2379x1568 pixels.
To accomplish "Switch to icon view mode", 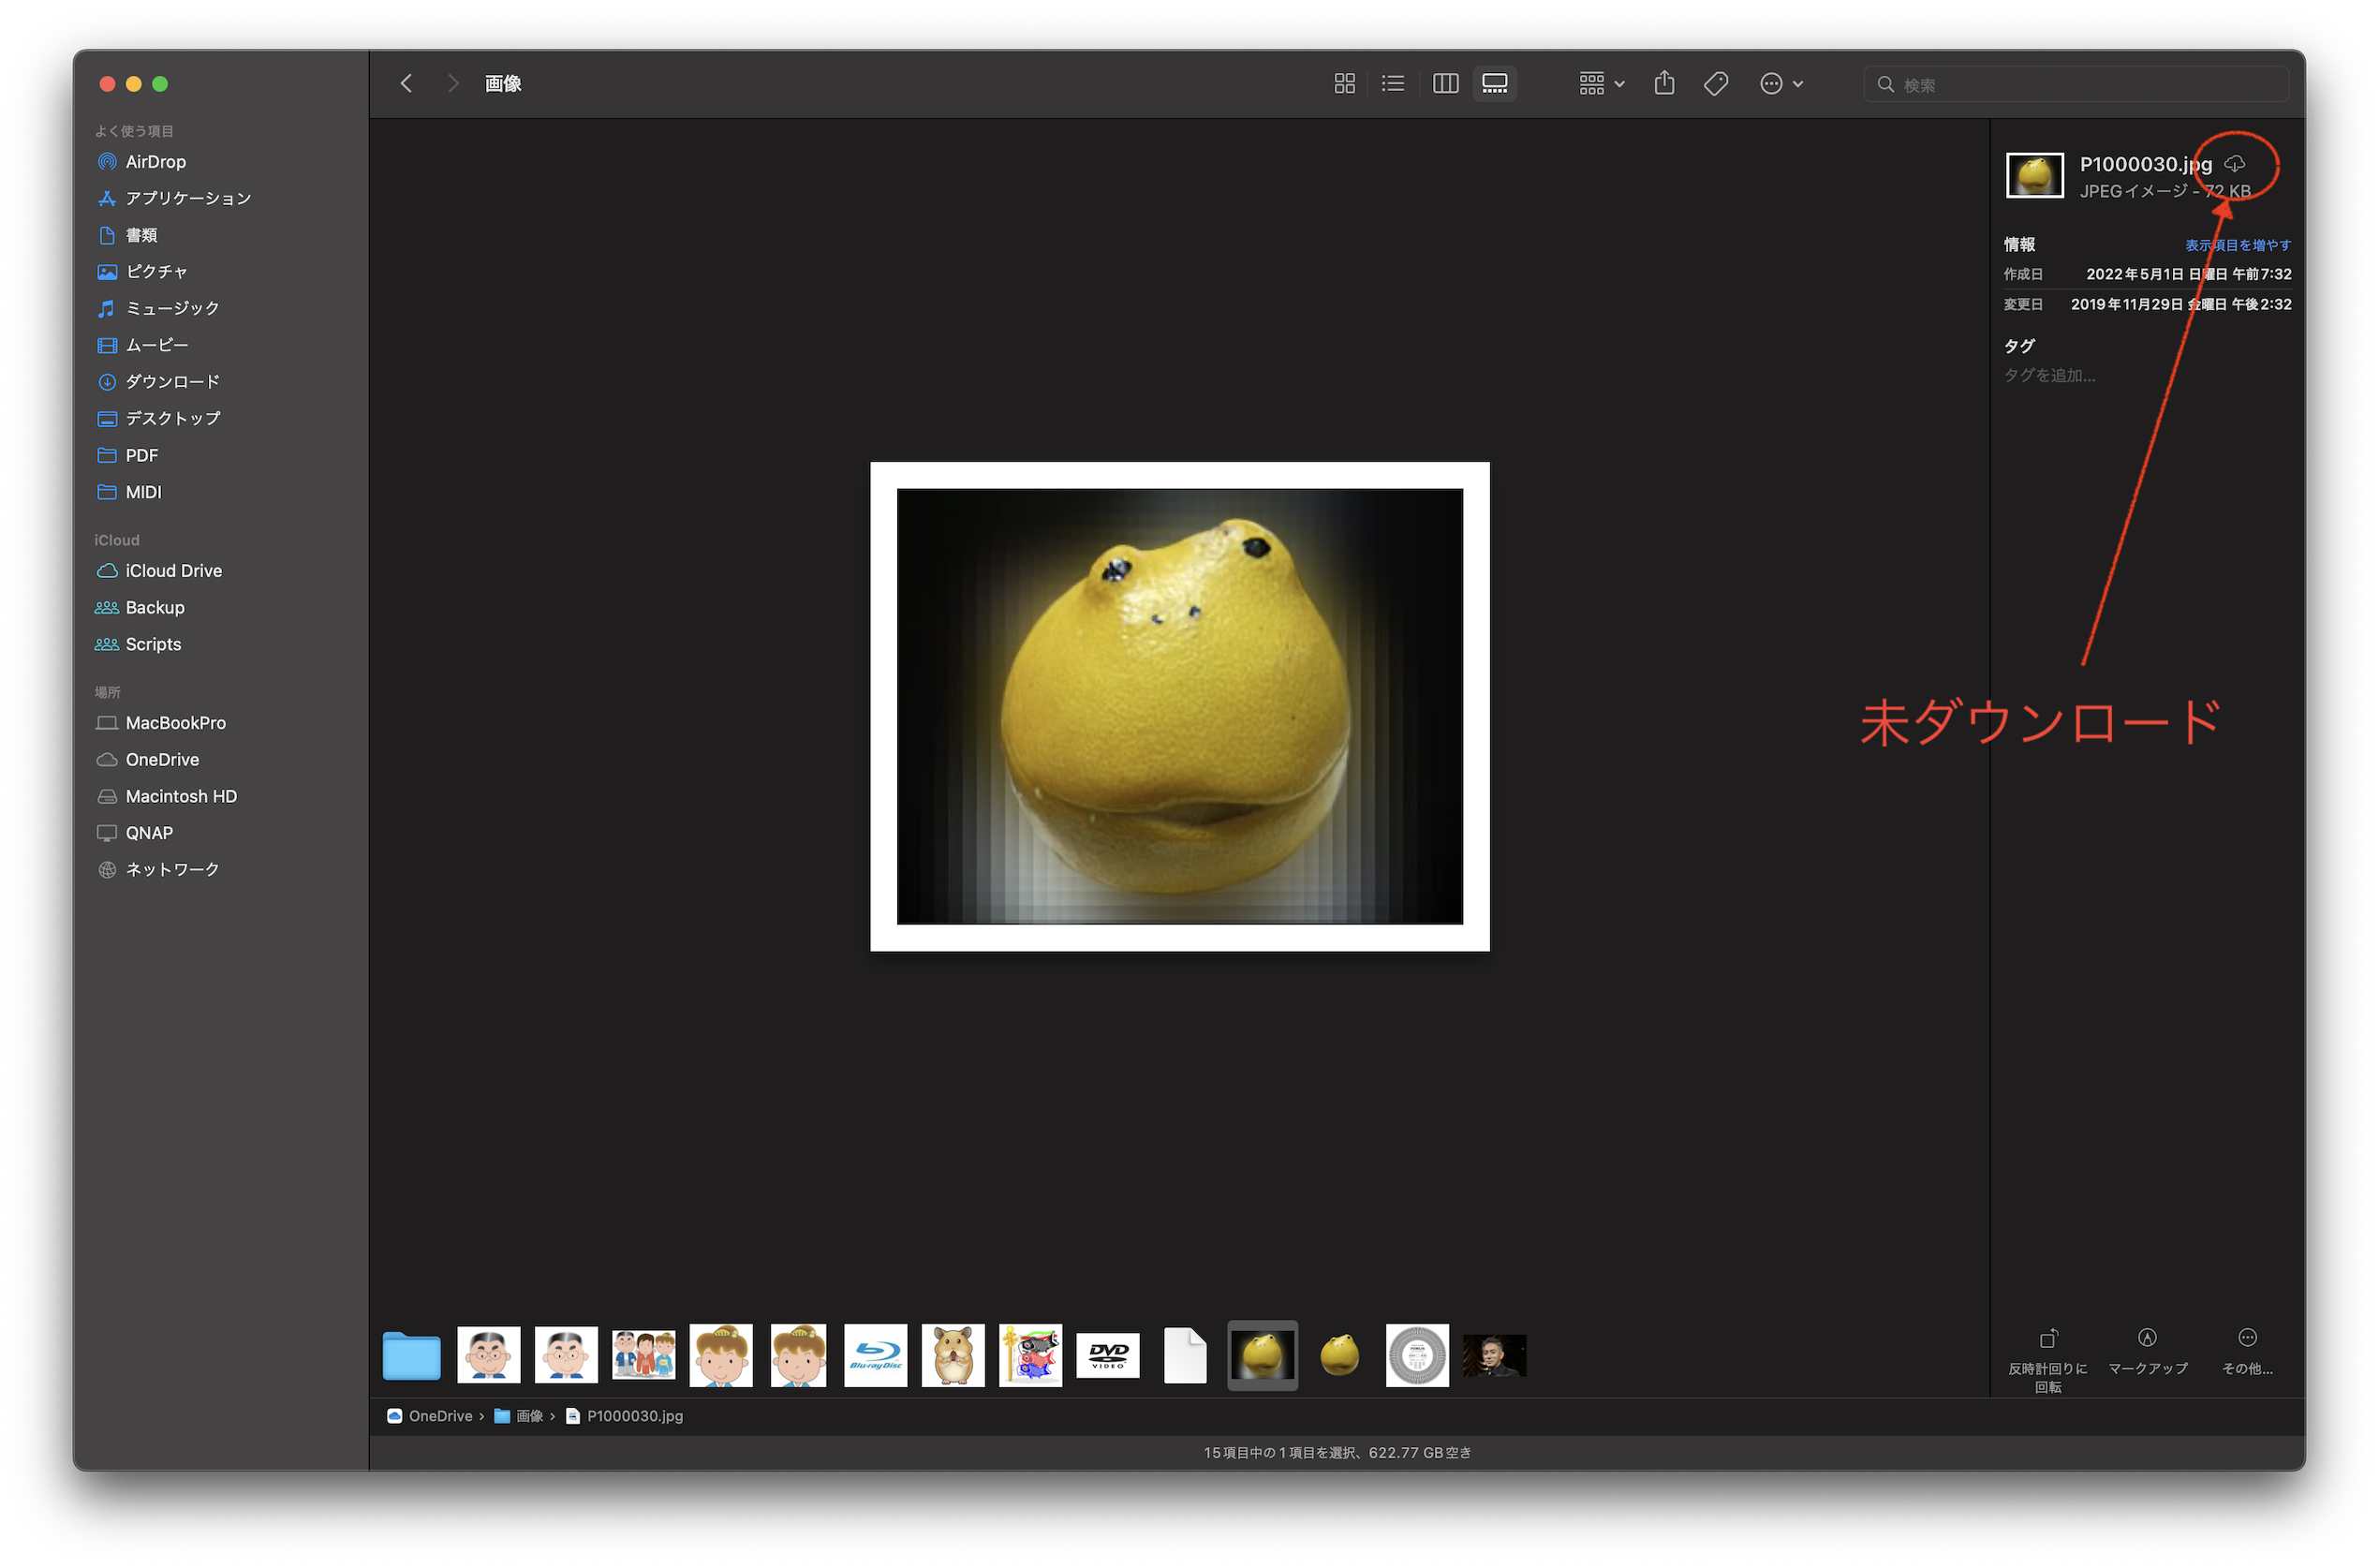I will 1344,84.
